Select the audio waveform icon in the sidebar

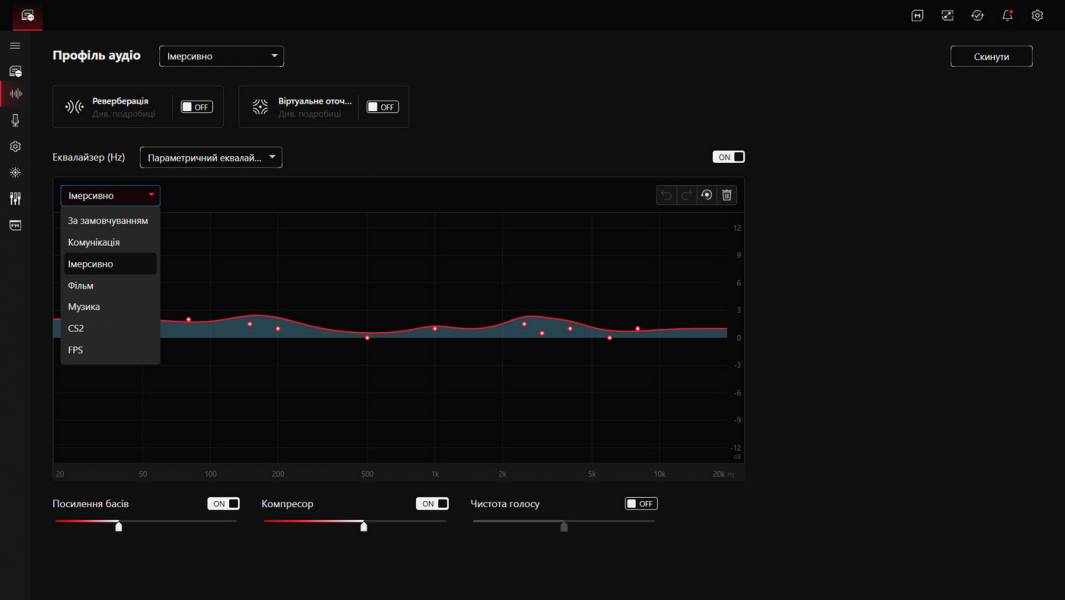[15, 94]
